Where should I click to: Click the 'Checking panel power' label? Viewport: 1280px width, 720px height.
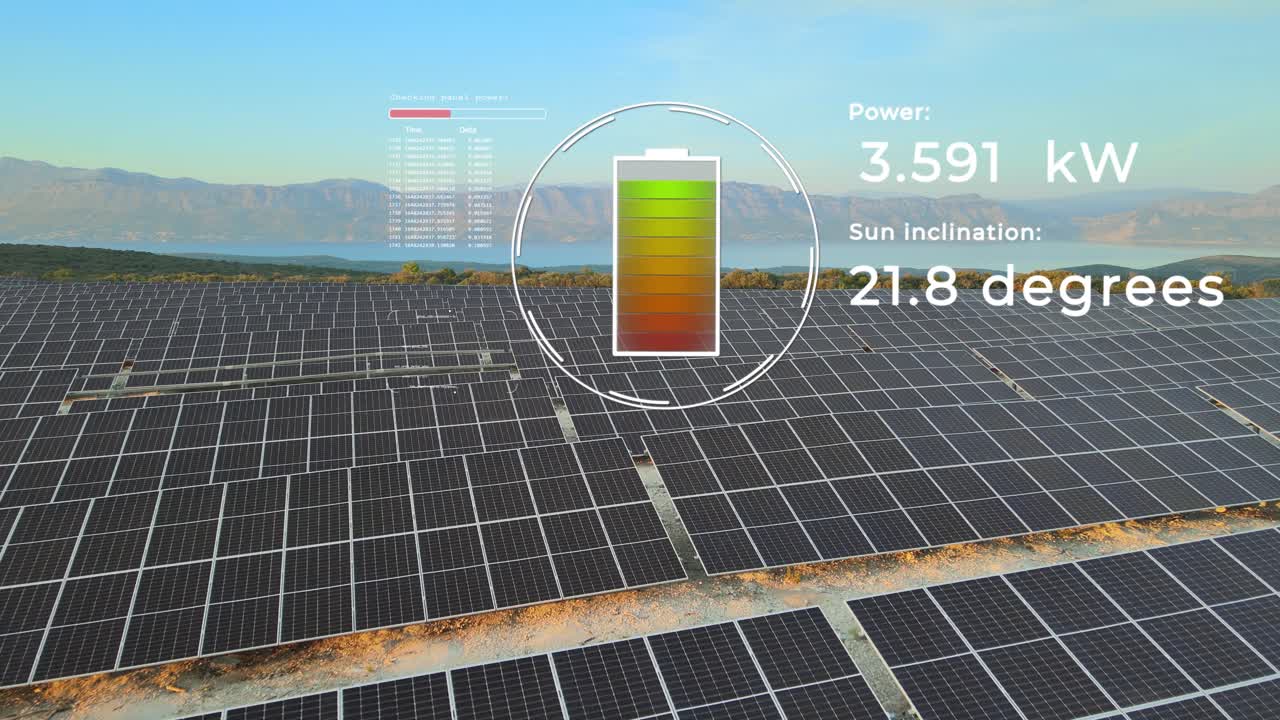448,98
